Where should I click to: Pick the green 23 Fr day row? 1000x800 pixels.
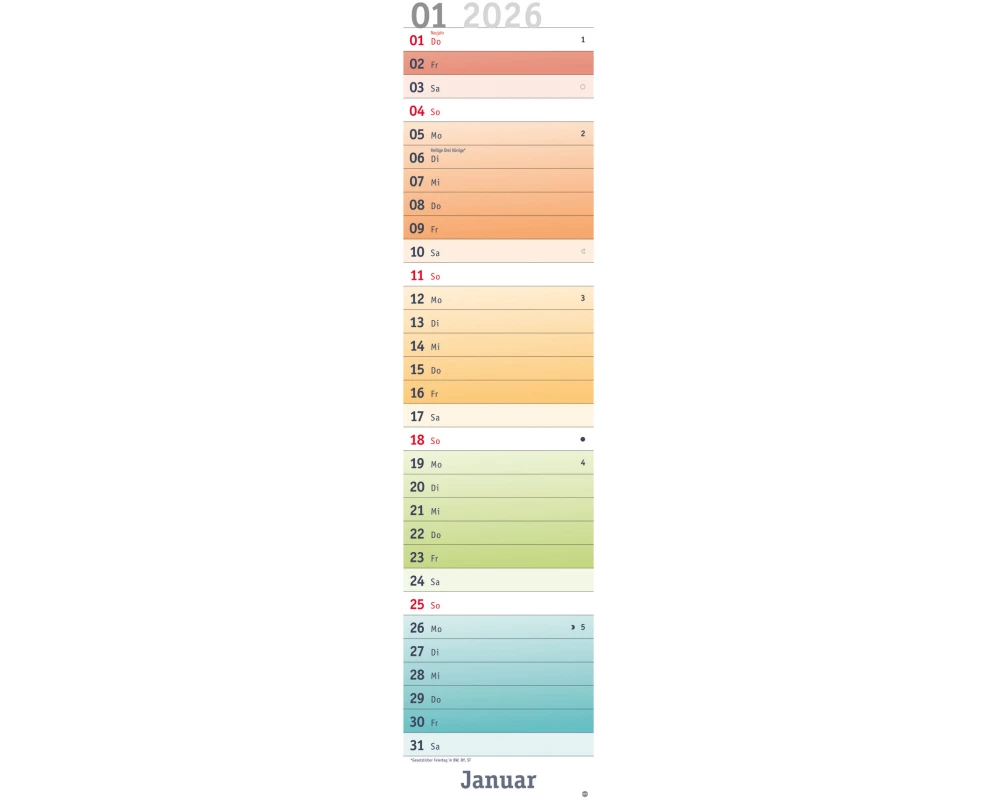498,557
